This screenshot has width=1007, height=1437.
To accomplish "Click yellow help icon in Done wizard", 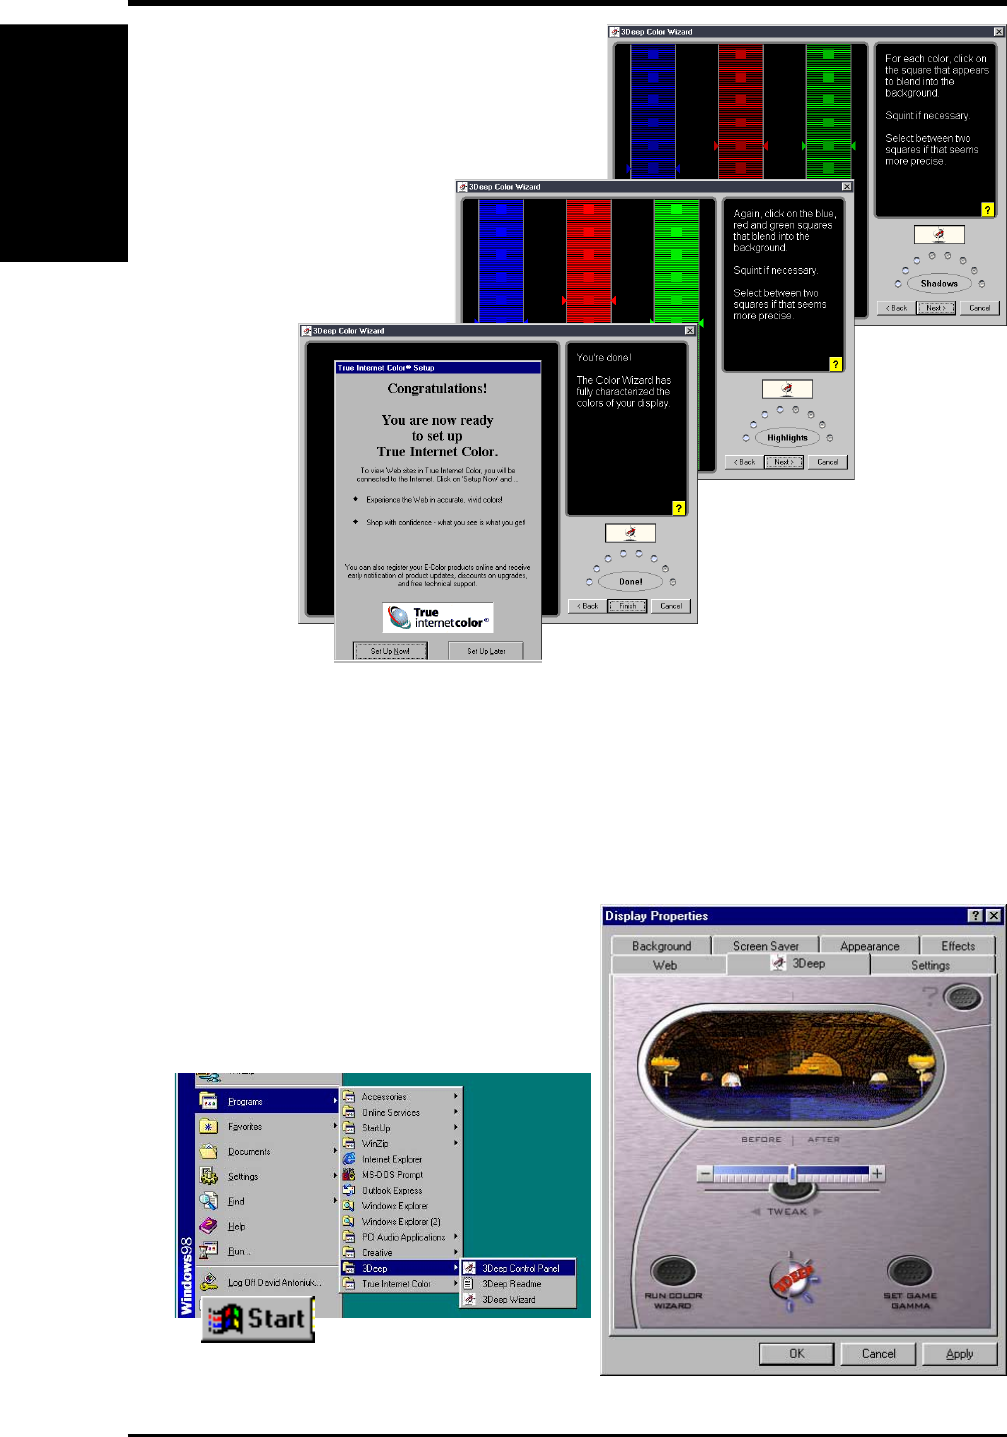I will click(678, 508).
